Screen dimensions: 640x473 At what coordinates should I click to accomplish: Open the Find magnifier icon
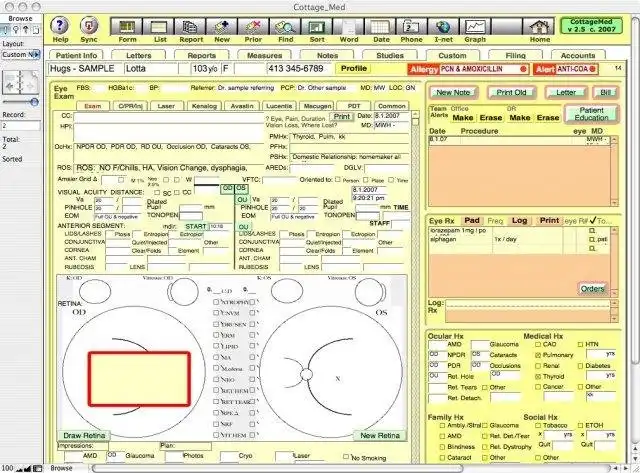pyautogui.click(x=285, y=27)
